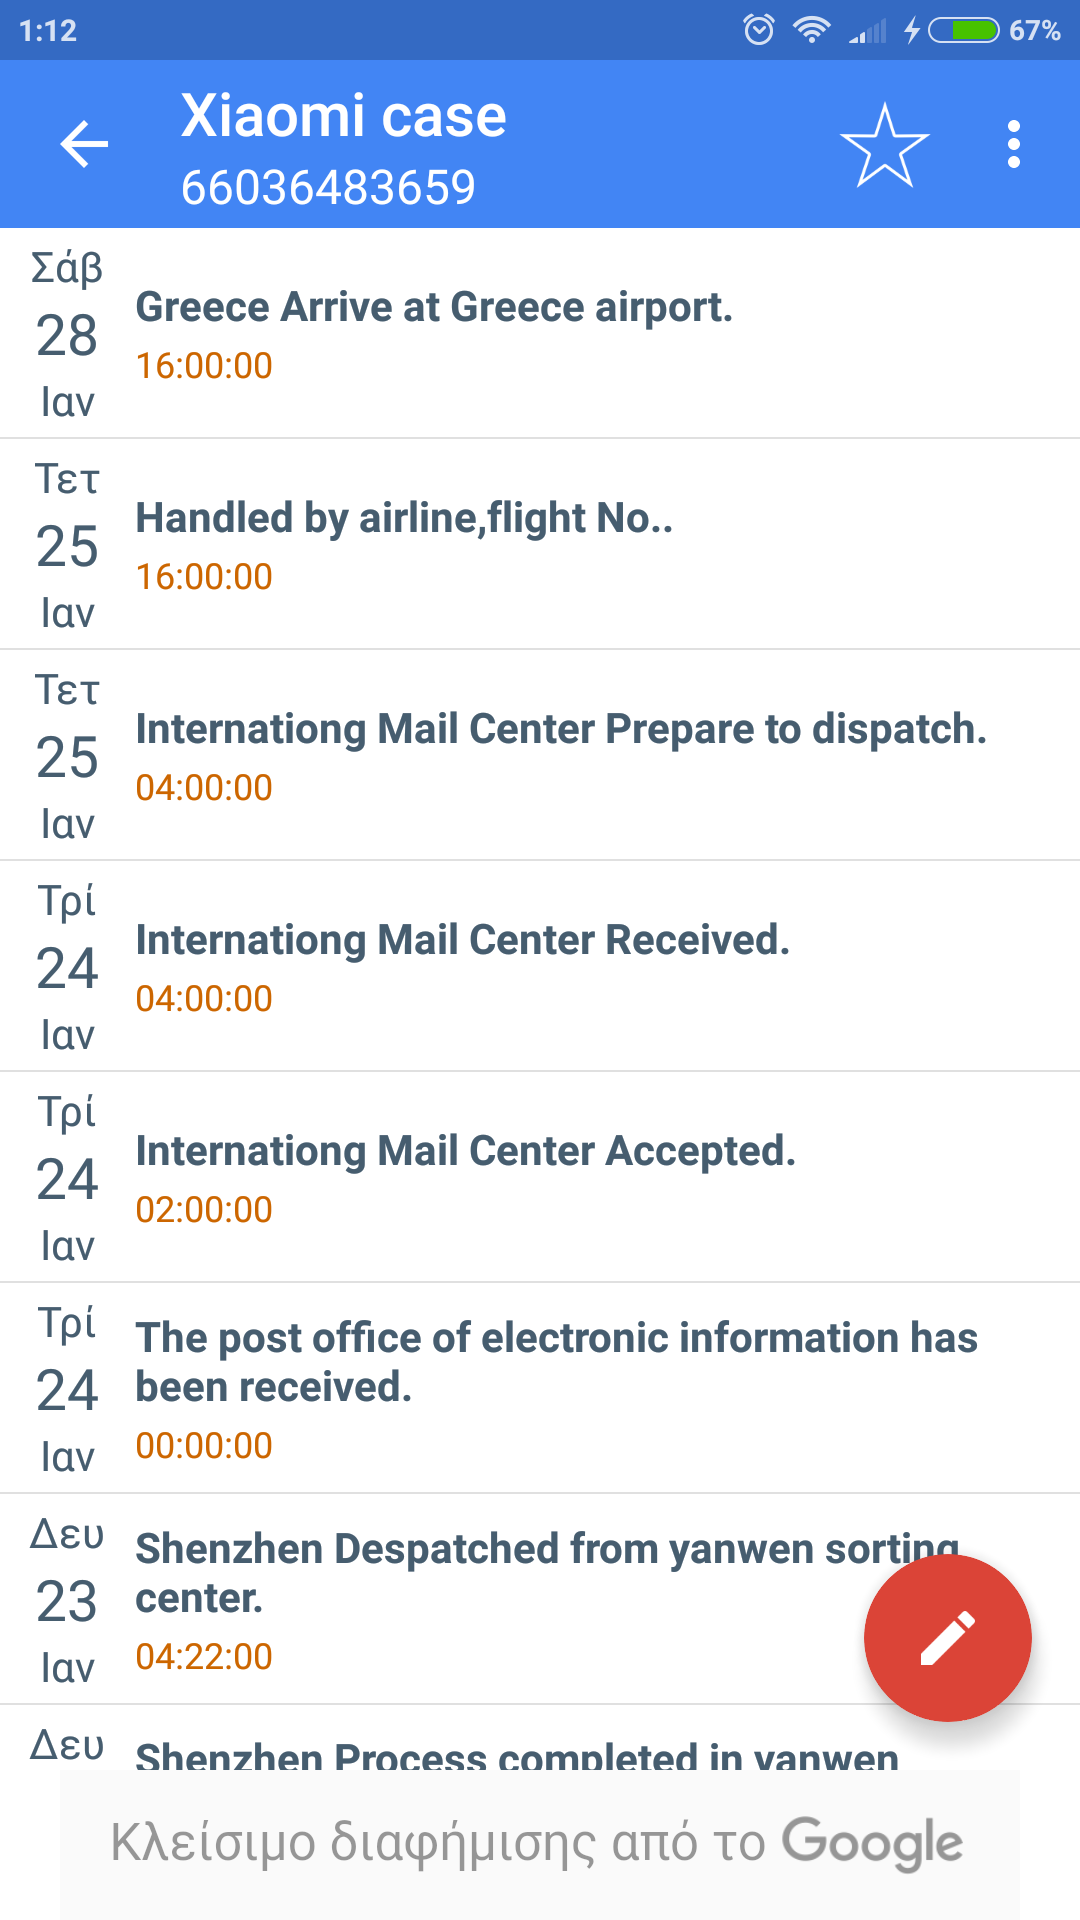This screenshot has width=1080, height=1920.
Task: Open the three-dot overflow menu
Action: (1014, 145)
